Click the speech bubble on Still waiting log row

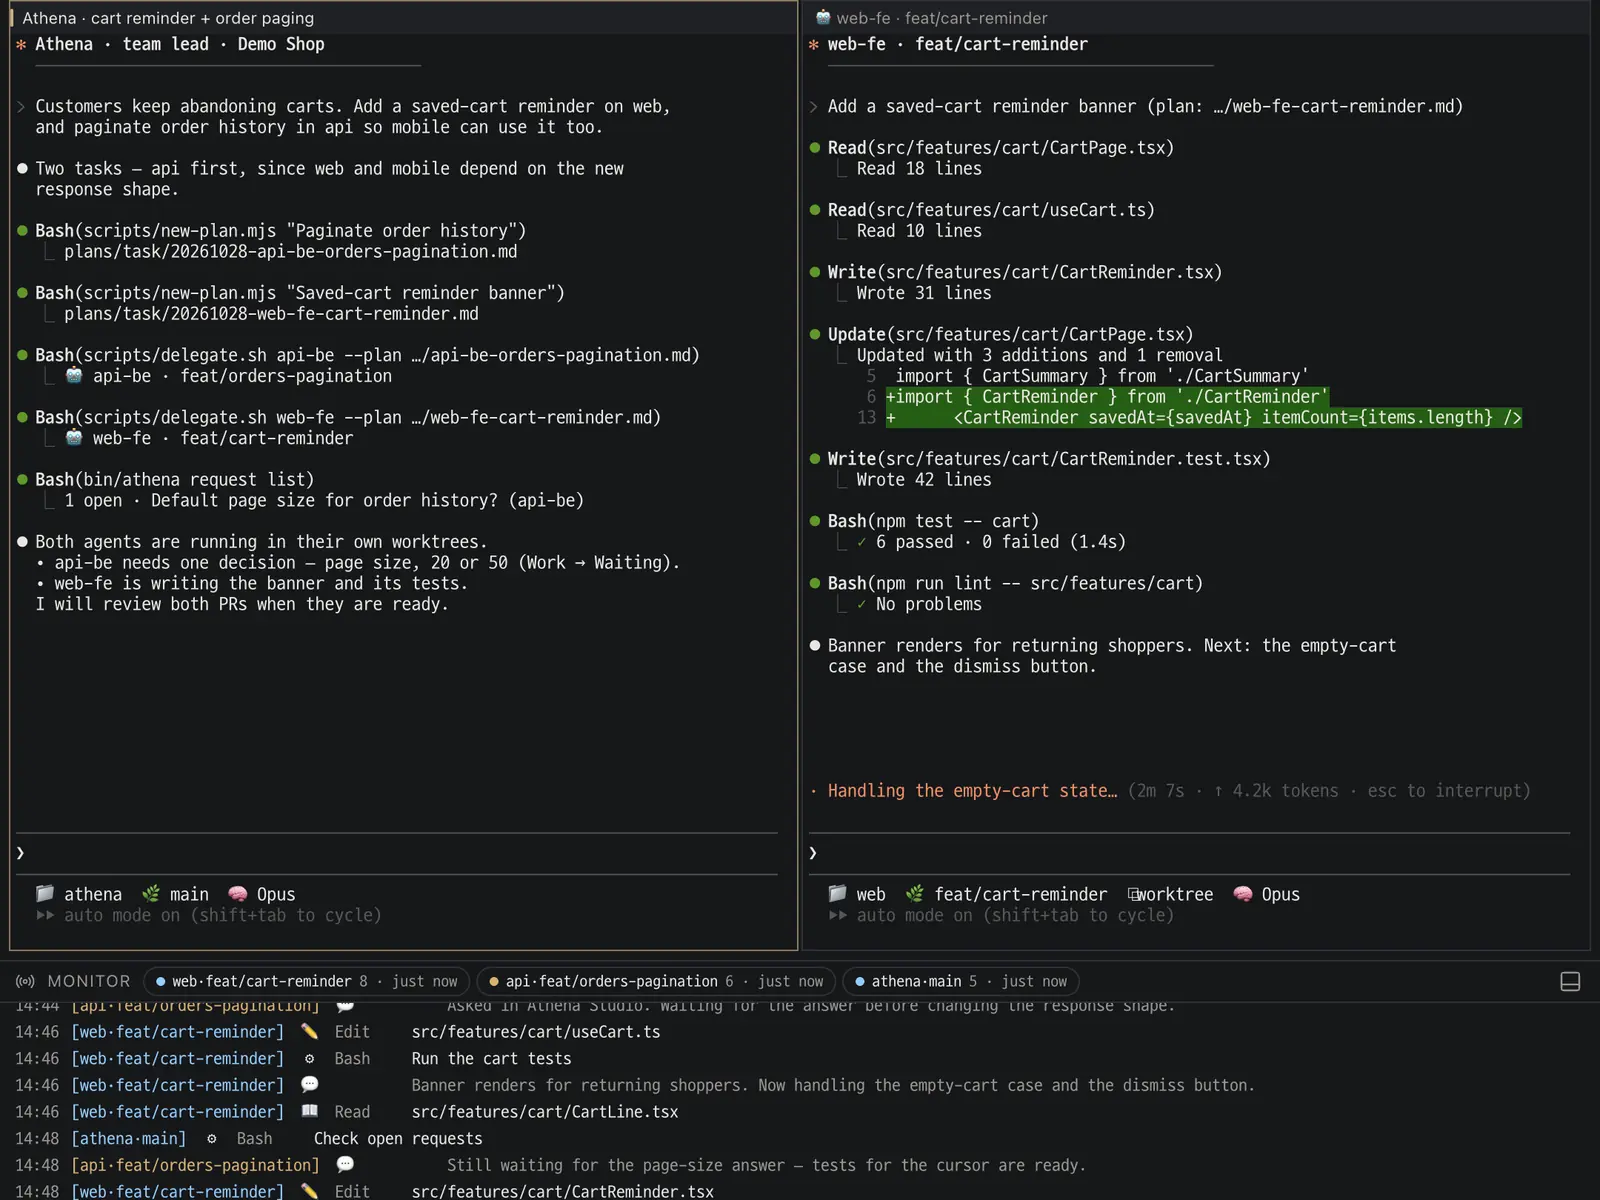[345, 1165]
